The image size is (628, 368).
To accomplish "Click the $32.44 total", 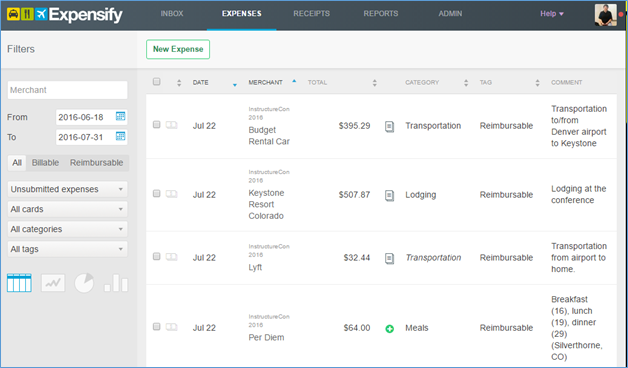I will click(x=357, y=257).
